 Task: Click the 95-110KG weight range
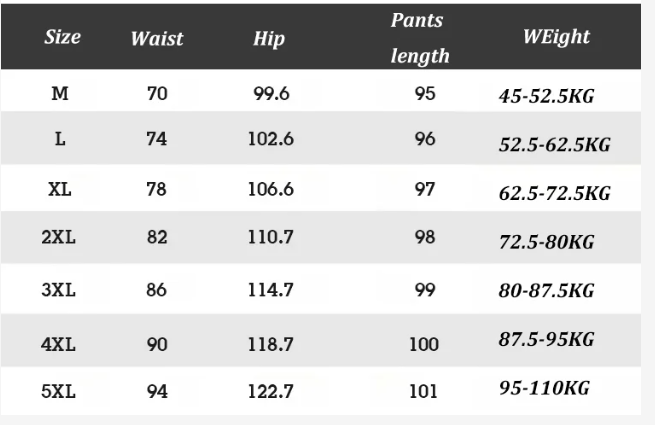[x=544, y=388]
